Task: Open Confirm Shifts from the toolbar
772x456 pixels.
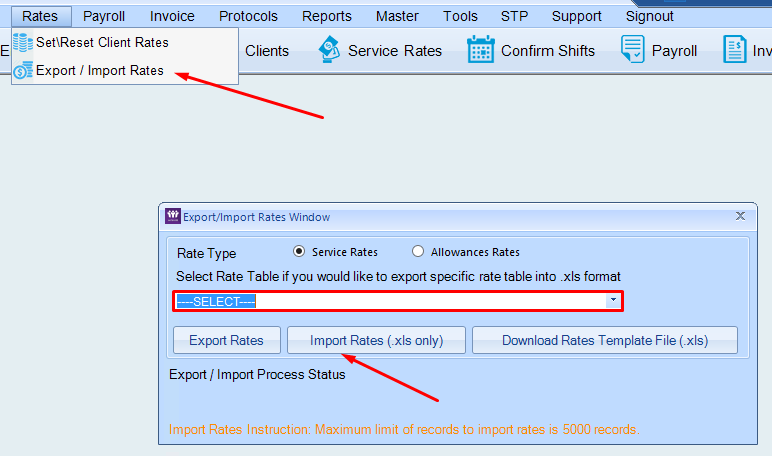Action: (548, 51)
